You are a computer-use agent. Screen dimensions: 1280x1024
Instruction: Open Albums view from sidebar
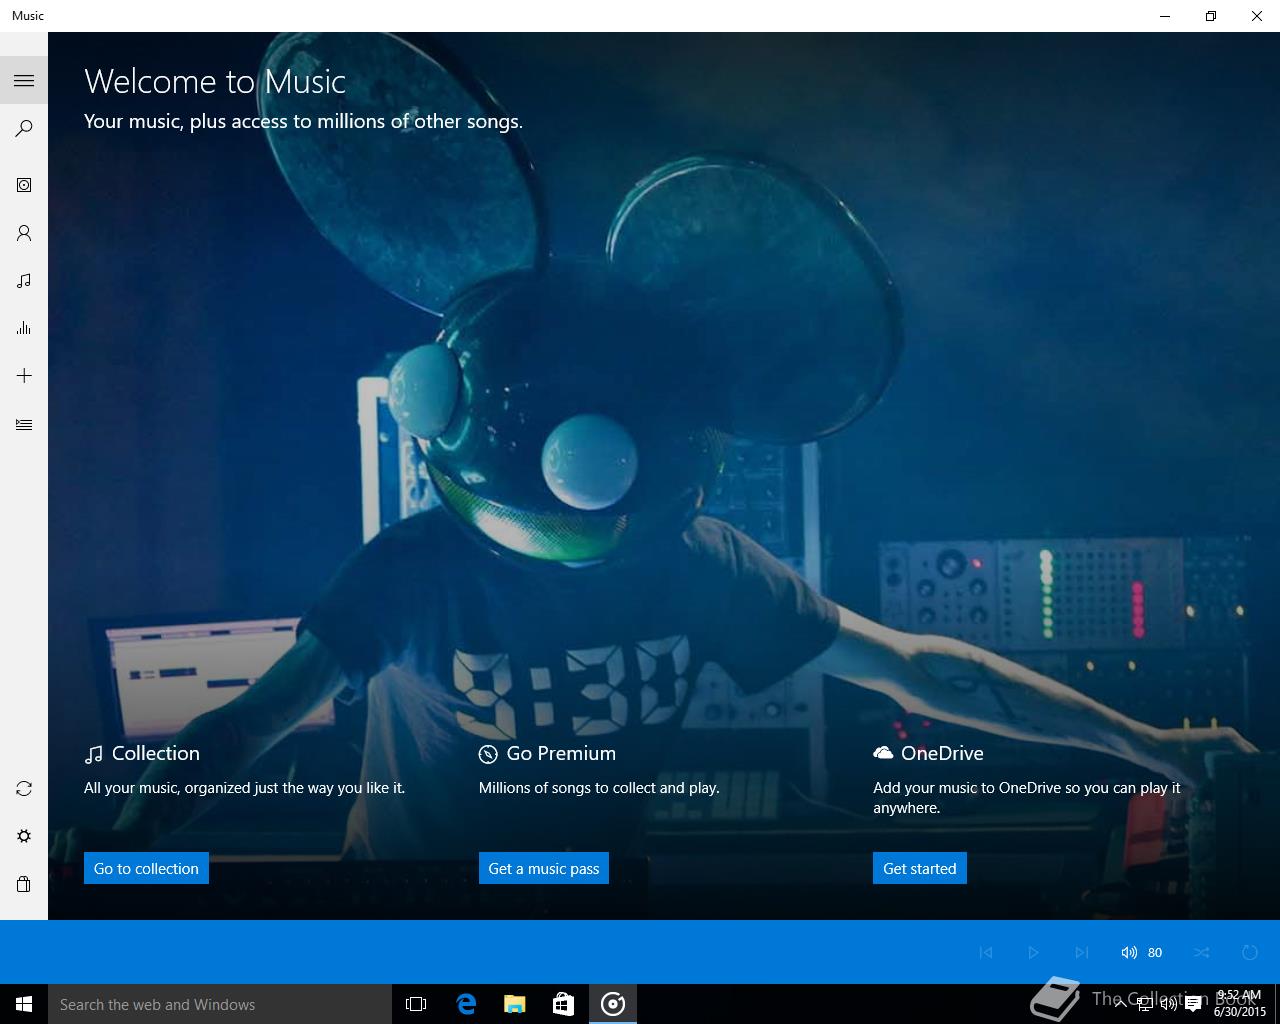(24, 185)
